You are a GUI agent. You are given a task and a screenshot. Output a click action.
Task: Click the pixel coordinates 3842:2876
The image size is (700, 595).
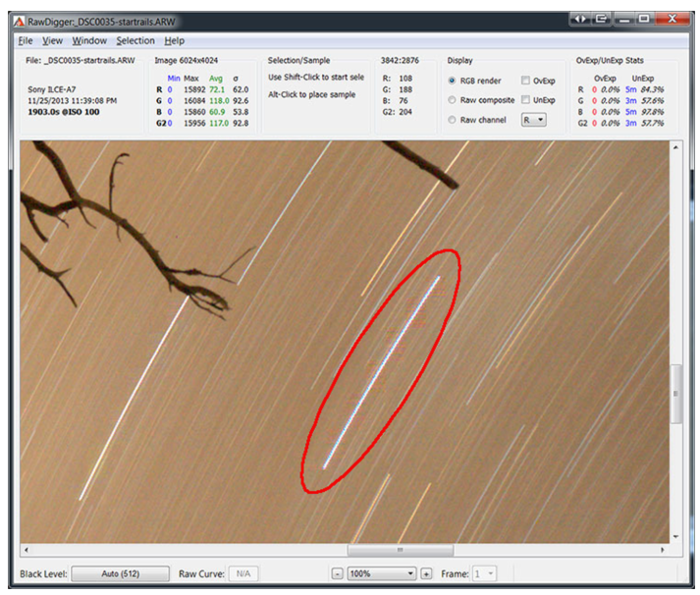[400, 60]
